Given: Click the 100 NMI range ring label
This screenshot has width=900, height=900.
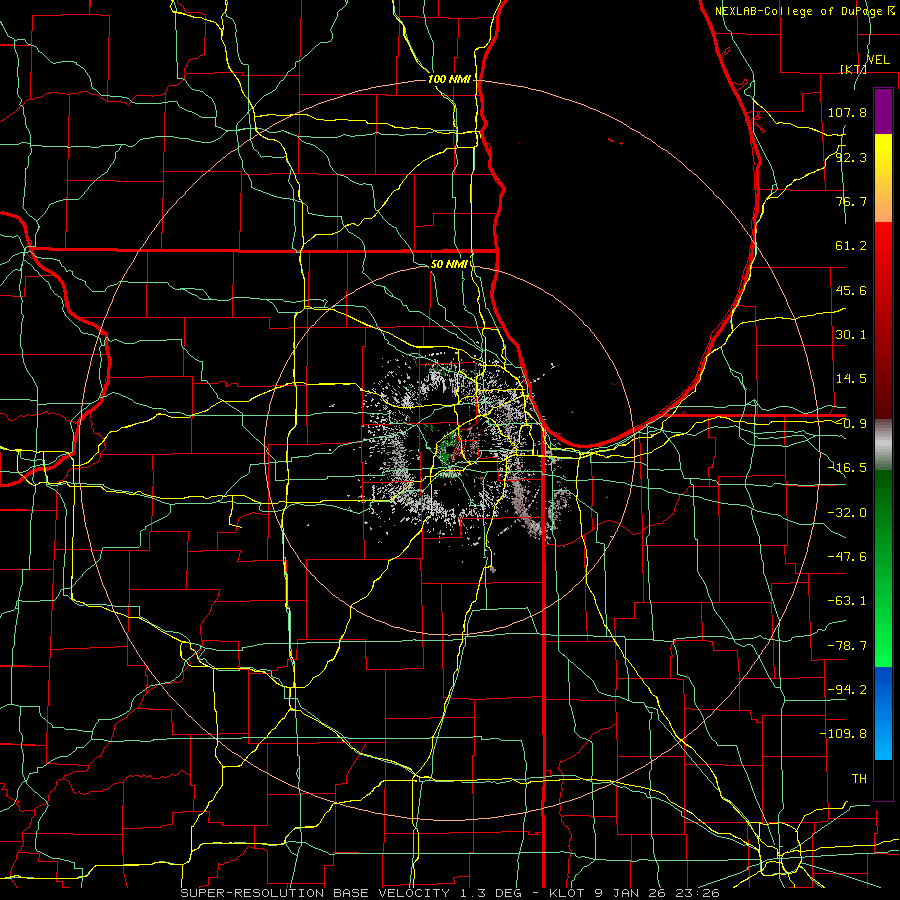Looking at the screenshot, I should [x=449, y=79].
